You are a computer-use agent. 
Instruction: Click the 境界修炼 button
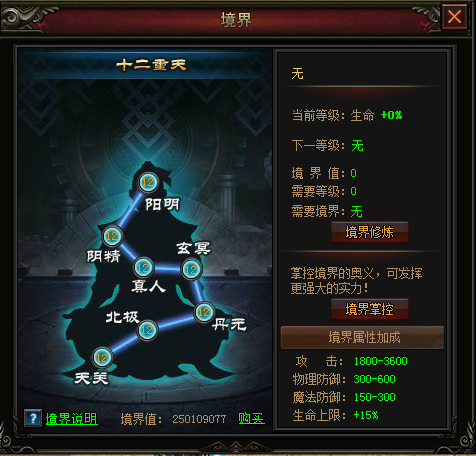tap(370, 232)
